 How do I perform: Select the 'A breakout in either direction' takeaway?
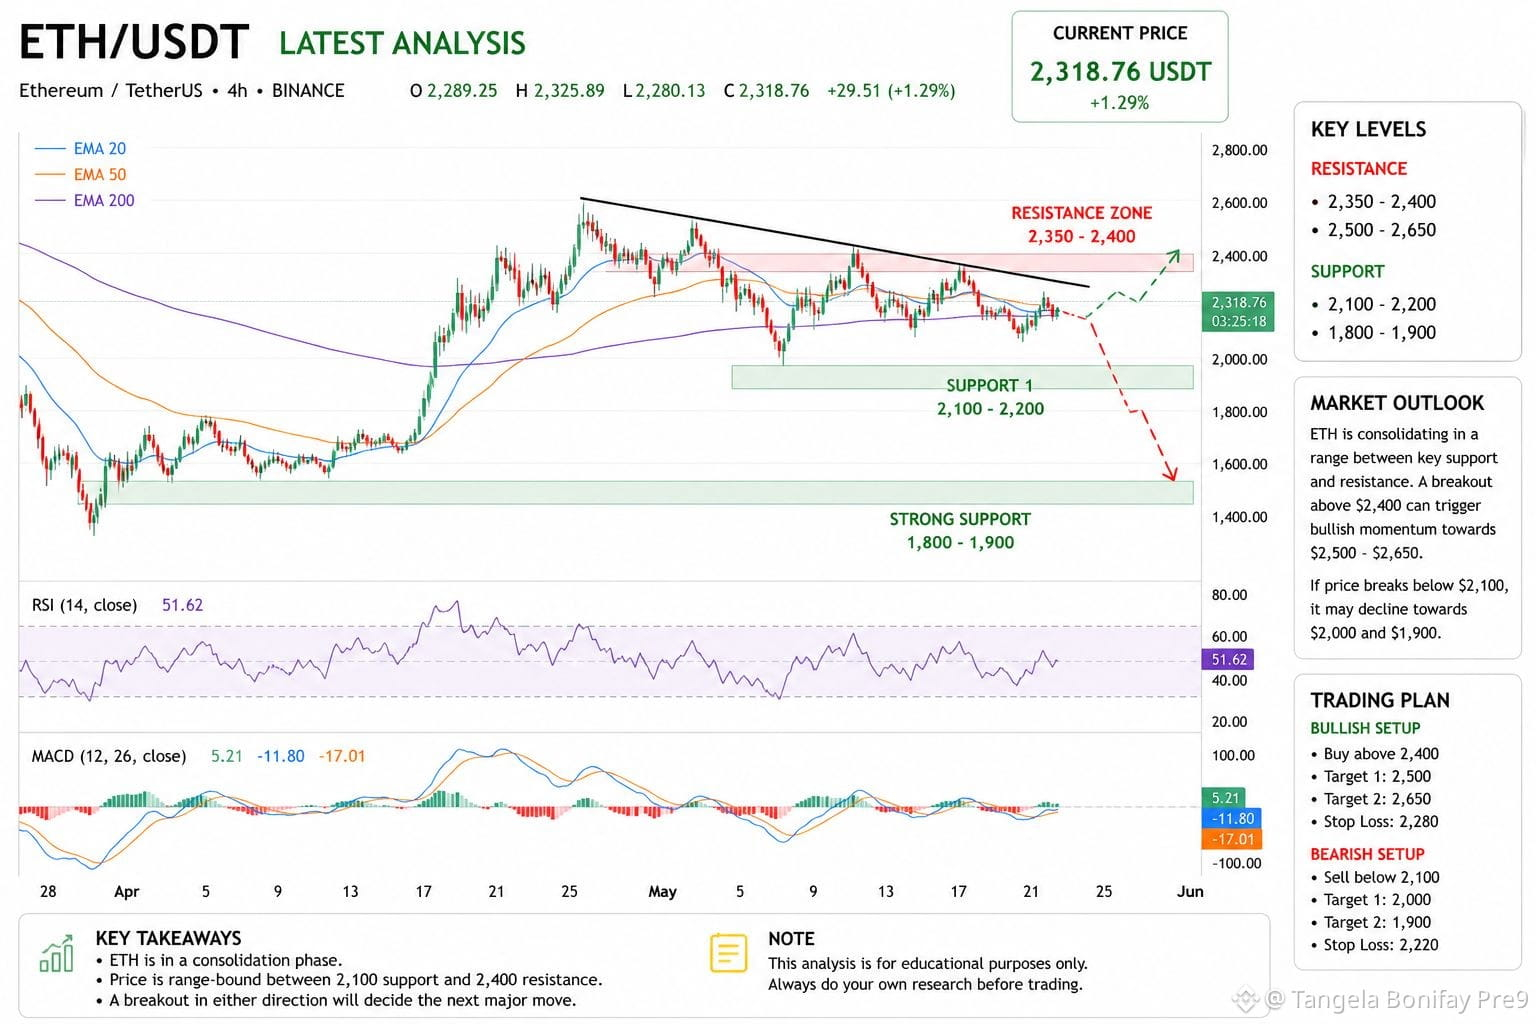pyautogui.click(x=336, y=1001)
